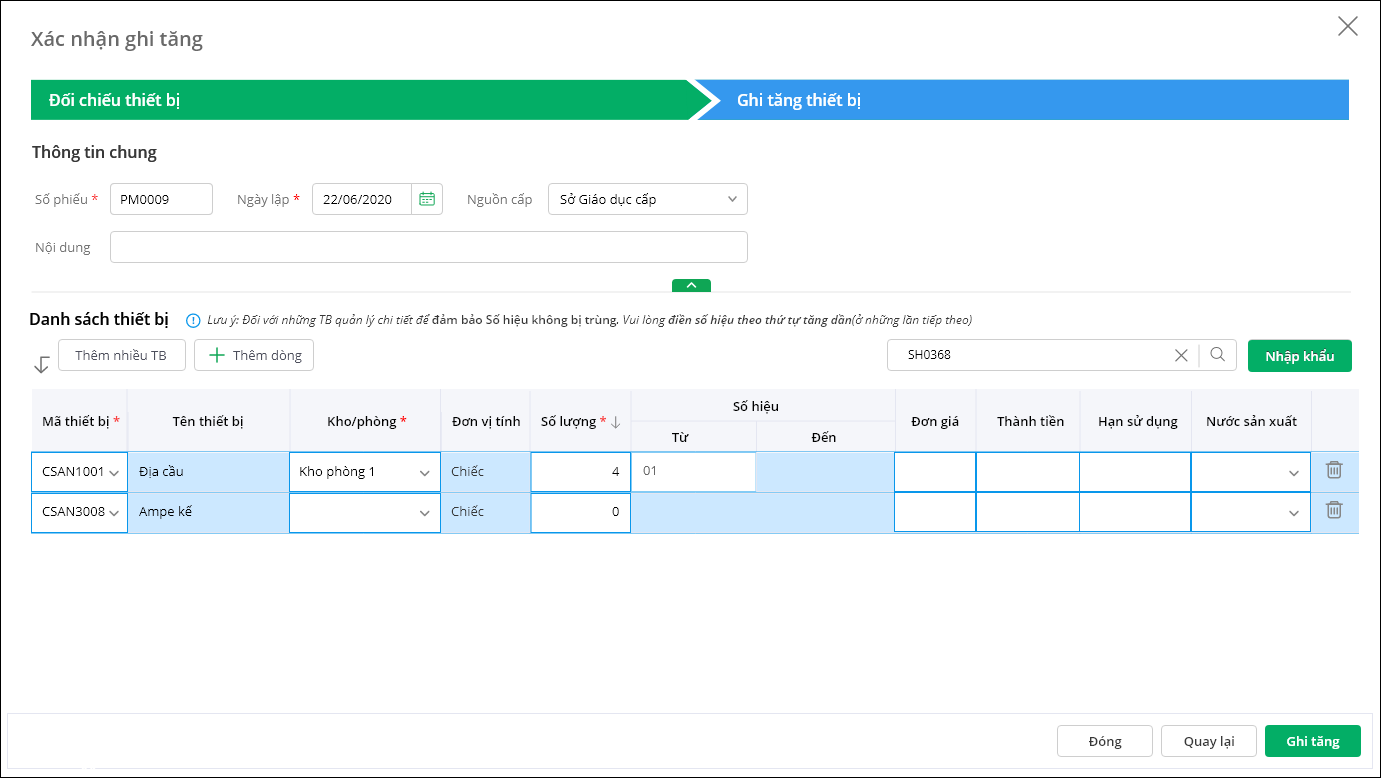The height and width of the screenshot is (778, 1381).
Task: Click the search magnifier icon
Action: tap(1217, 354)
